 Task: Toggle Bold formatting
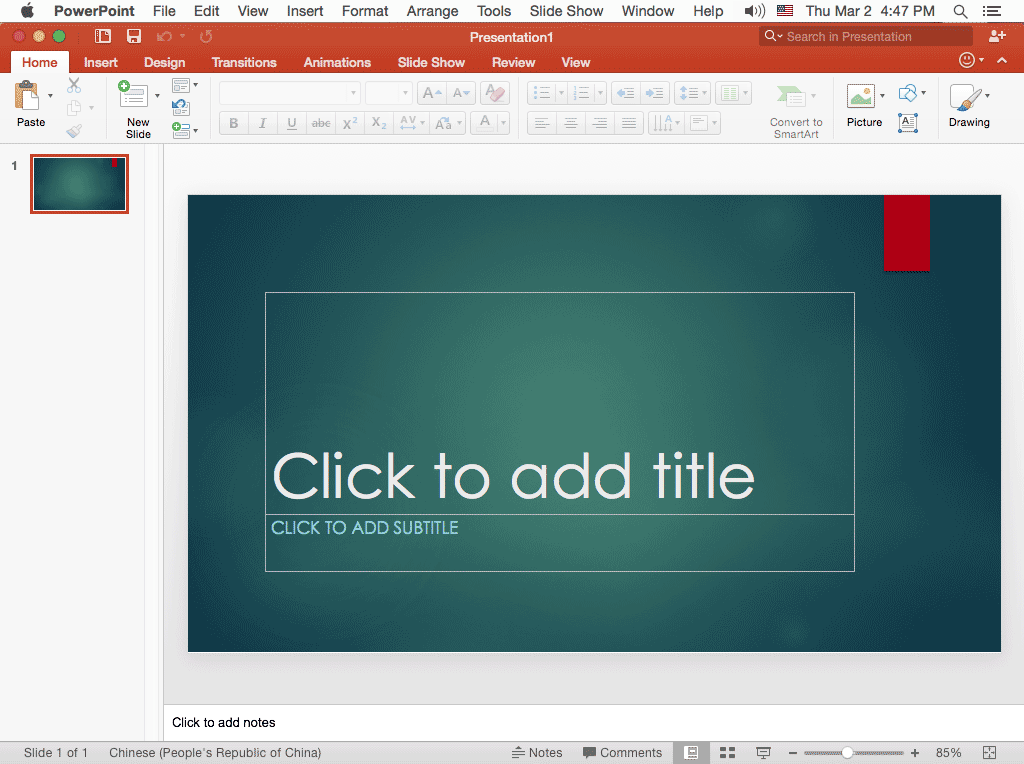click(x=234, y=123)
